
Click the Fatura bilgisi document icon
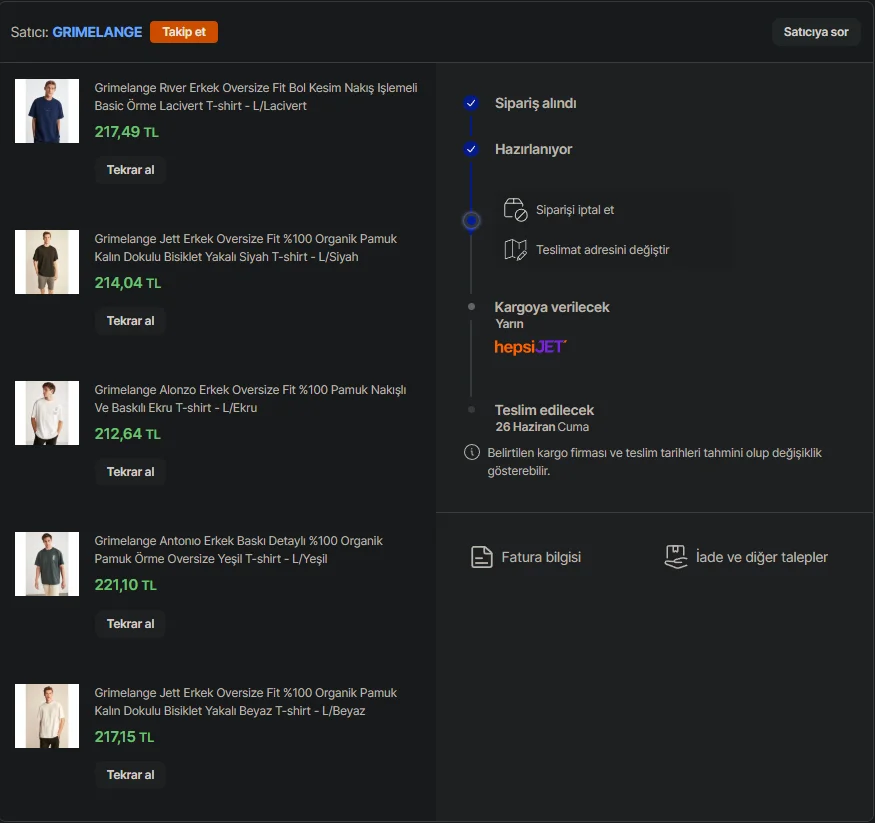click(x=482, y=557)
